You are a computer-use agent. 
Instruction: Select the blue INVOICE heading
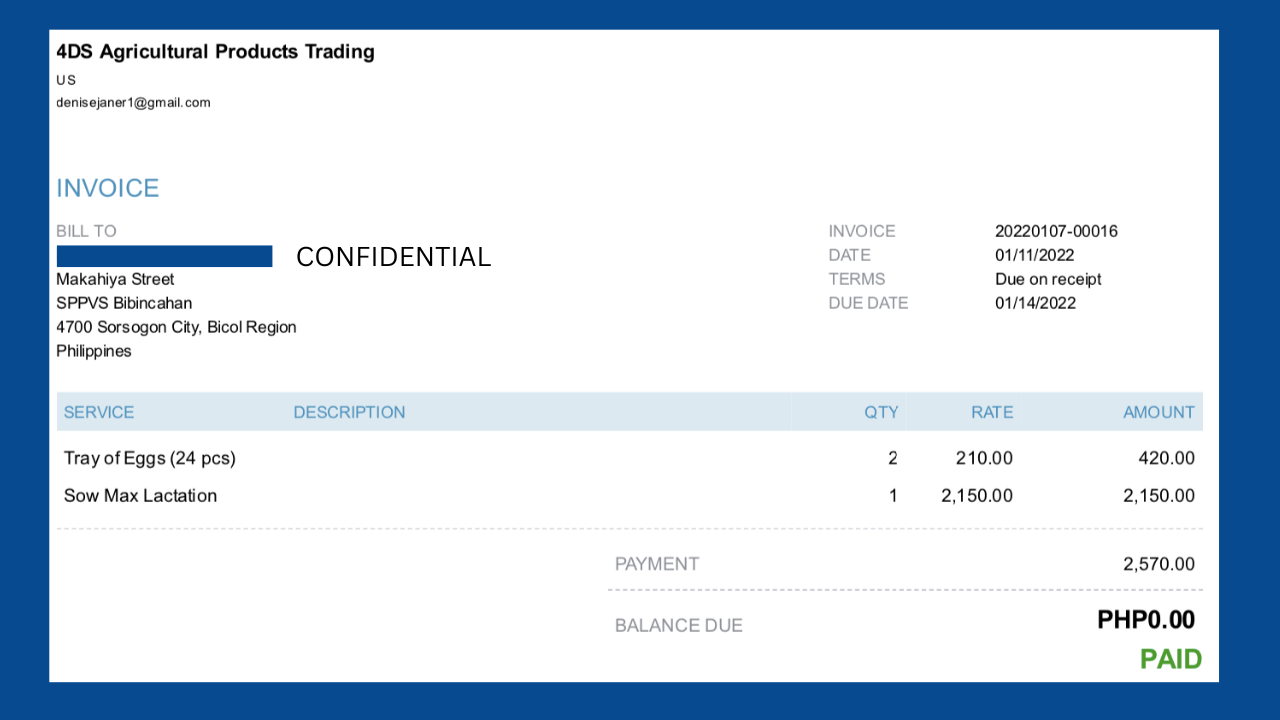click(x=108, y=188)
